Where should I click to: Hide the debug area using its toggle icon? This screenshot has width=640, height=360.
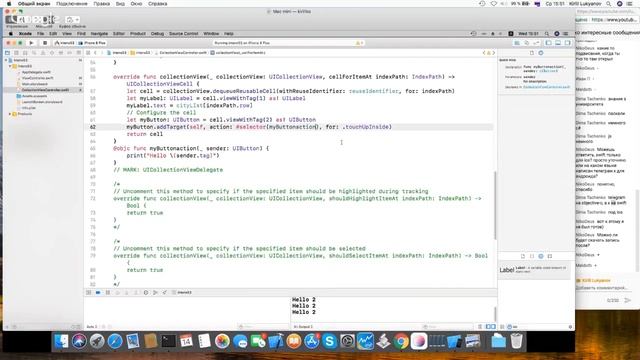click(89, 293)
